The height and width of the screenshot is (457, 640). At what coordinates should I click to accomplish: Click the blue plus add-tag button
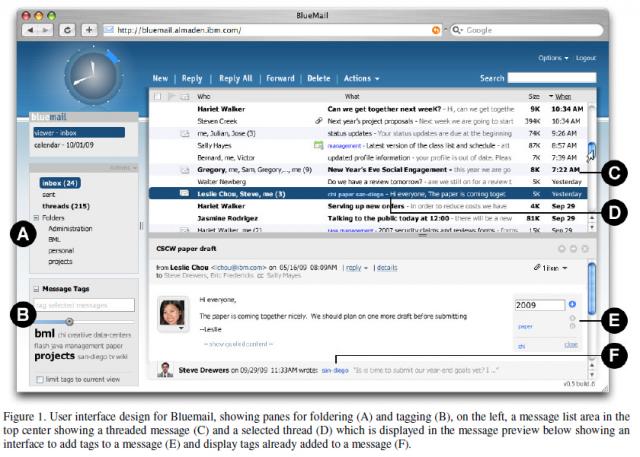click(572, 304)
